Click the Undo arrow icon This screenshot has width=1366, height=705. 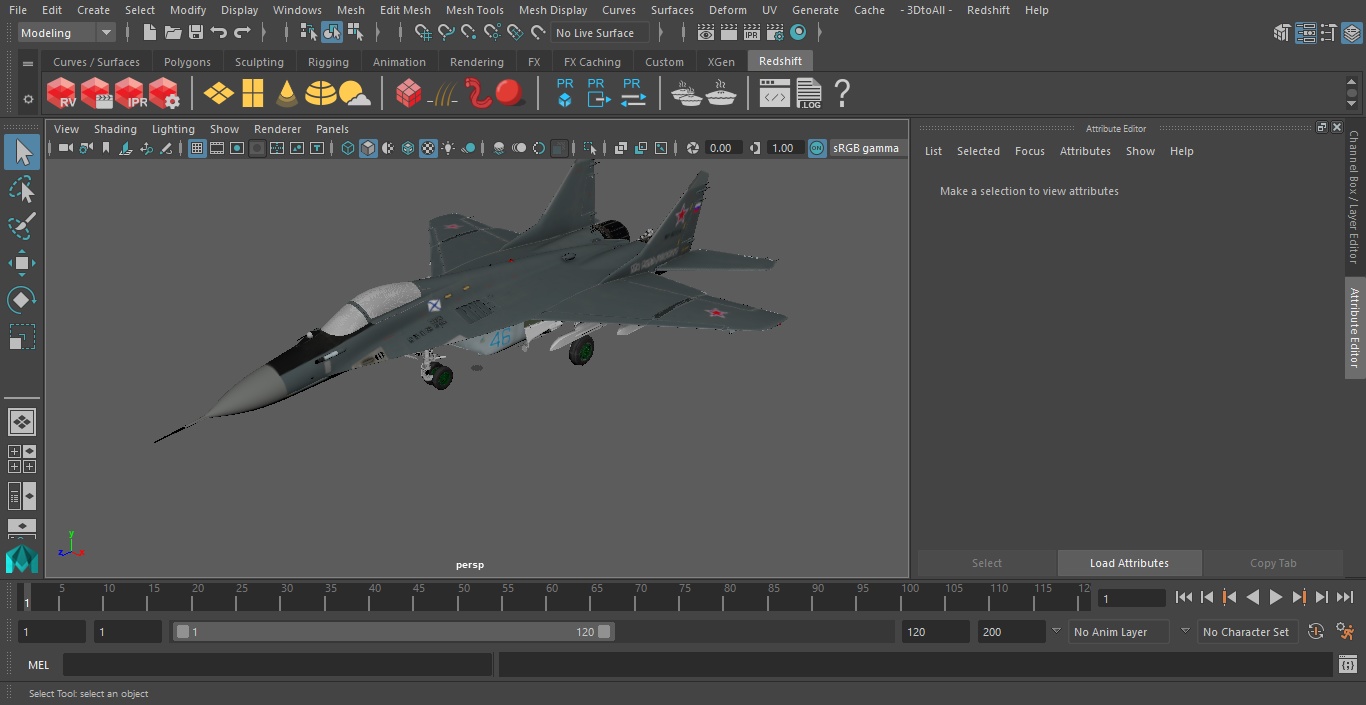click(x=219, y=33)
